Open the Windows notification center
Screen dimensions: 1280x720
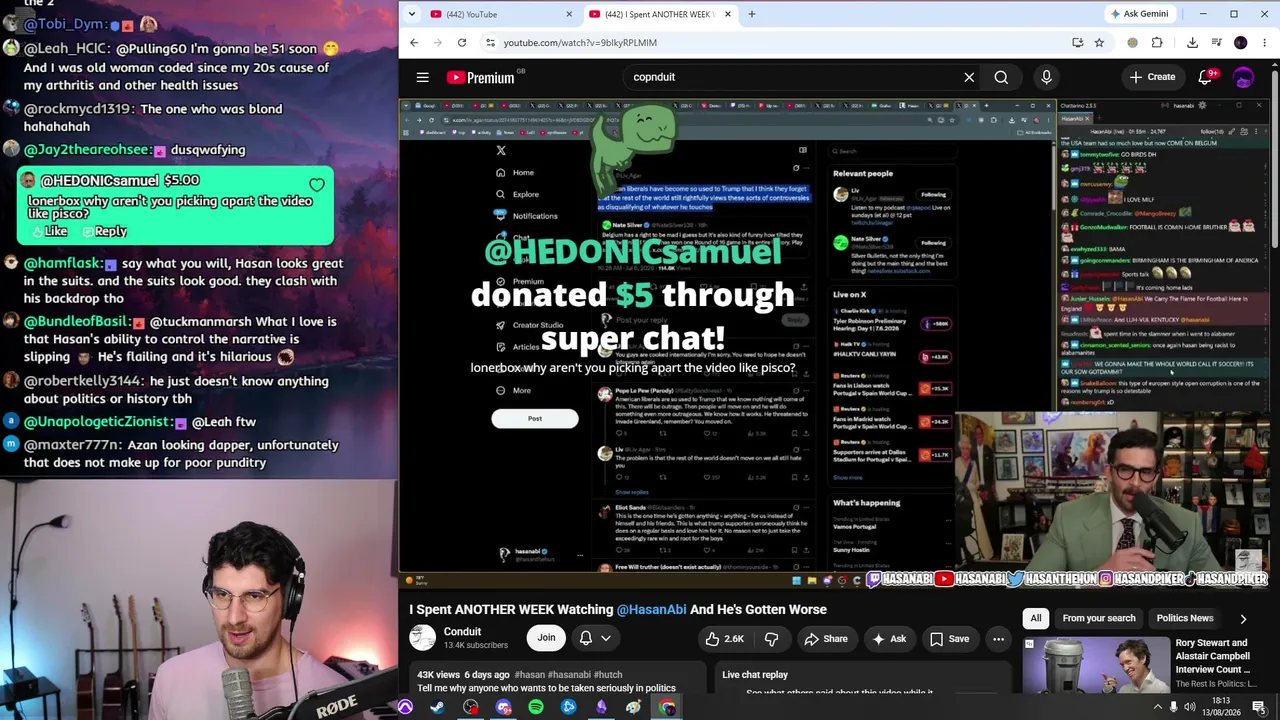[x=1259, y=707]
